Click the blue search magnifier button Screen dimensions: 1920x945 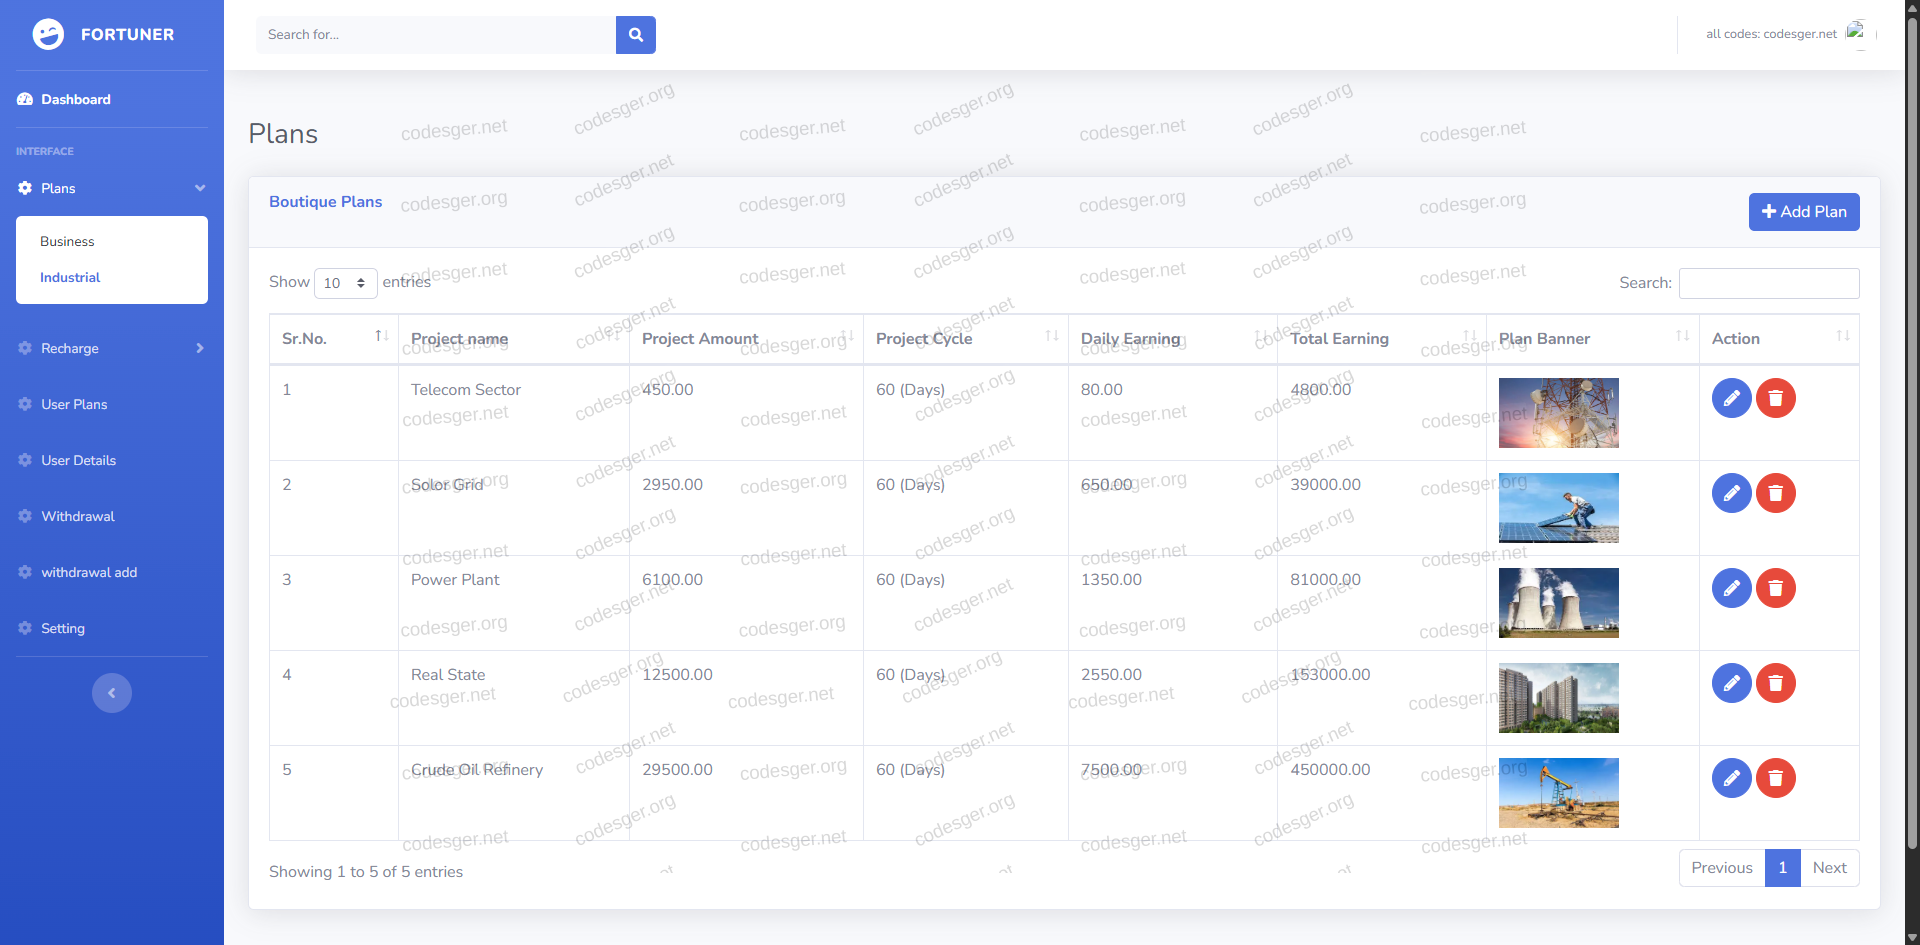click(635, 35)
